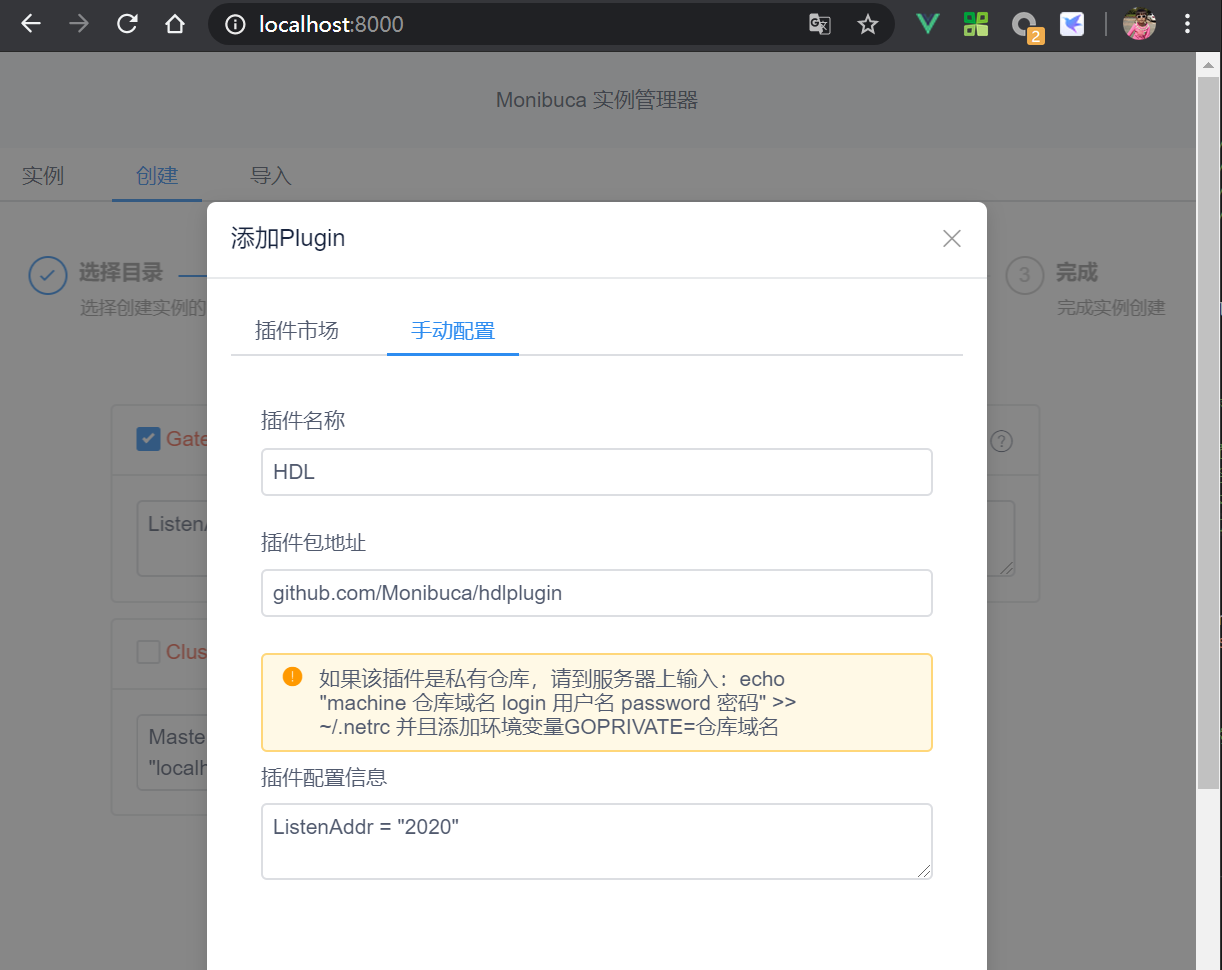1222x970 pixels.
Task: Open the green V extension icon
Action: pyautogui.click(x=927, y=24)
